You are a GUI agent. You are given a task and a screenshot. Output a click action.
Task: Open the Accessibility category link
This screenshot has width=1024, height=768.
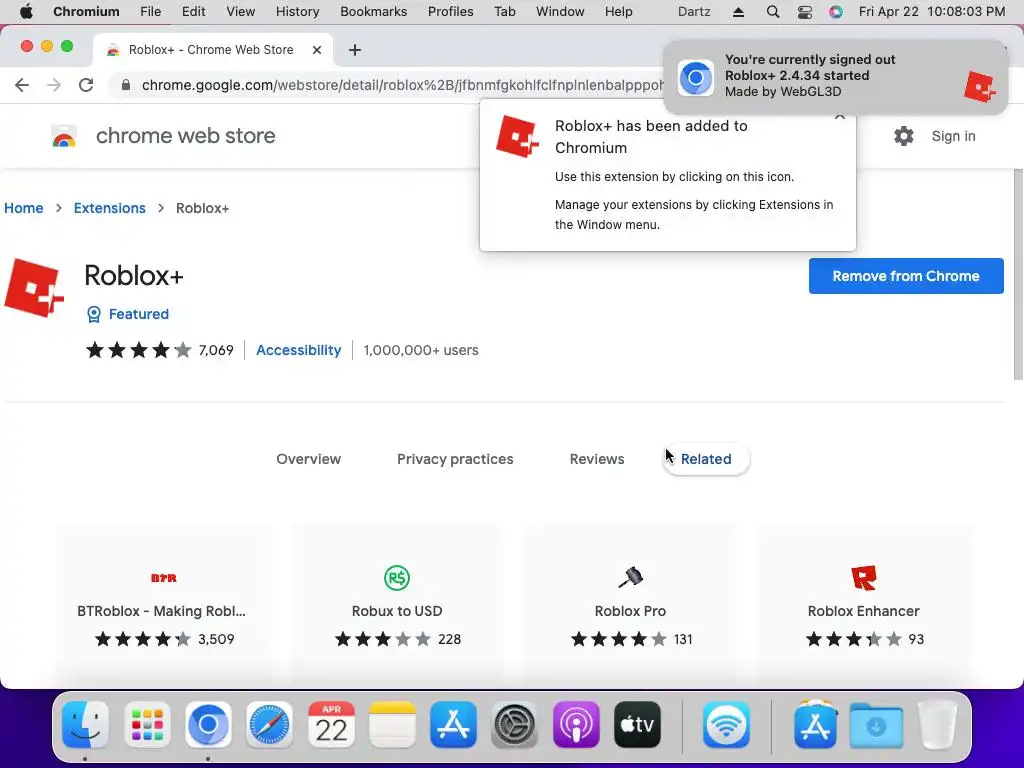(298, 350)
